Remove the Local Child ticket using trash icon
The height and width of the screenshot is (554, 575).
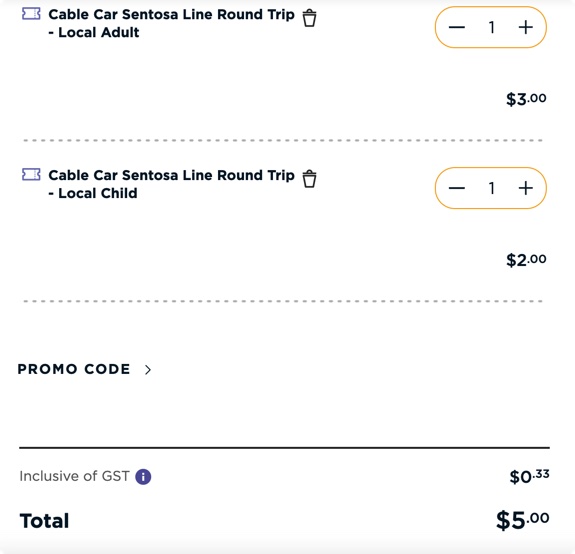coord(309,179)
